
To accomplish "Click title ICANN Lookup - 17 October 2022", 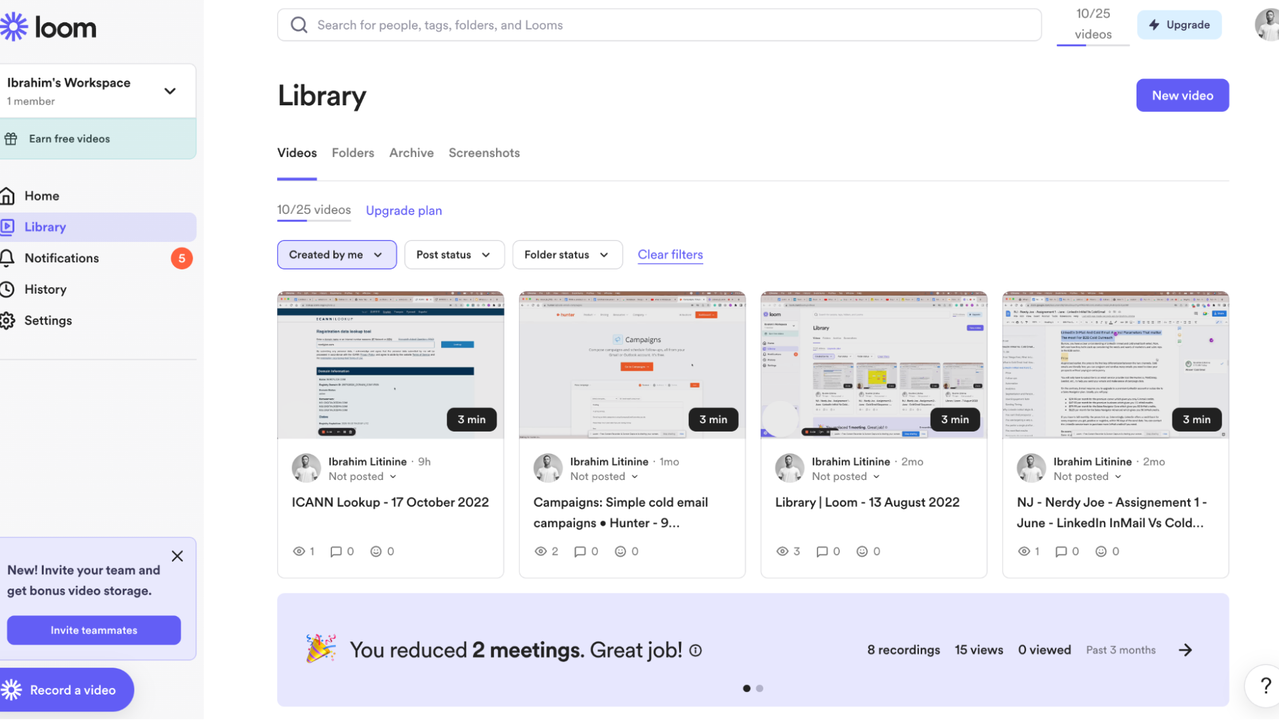I will point(390,502).
